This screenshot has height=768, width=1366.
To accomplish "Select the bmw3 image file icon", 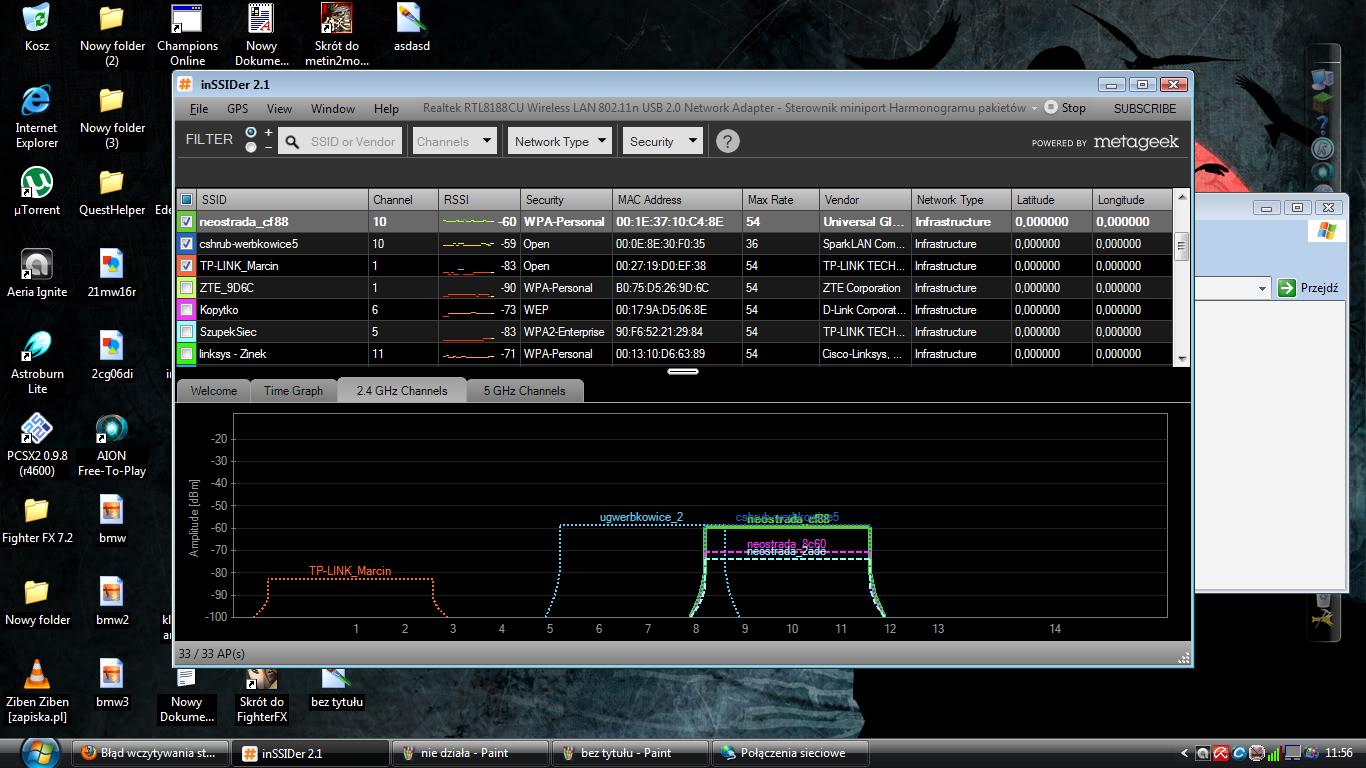I will coord(112,683).
